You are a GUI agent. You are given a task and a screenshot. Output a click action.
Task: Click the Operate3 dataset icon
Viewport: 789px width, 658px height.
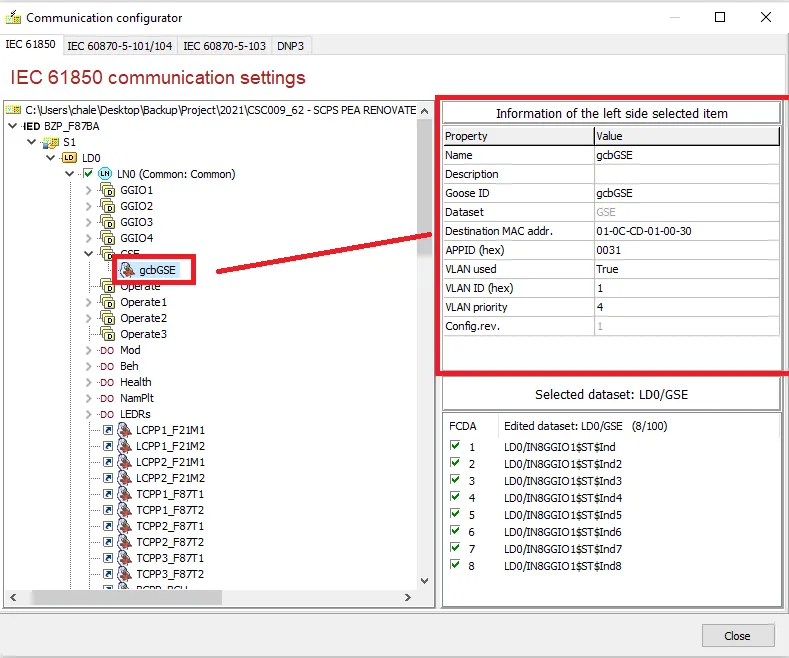107,334
